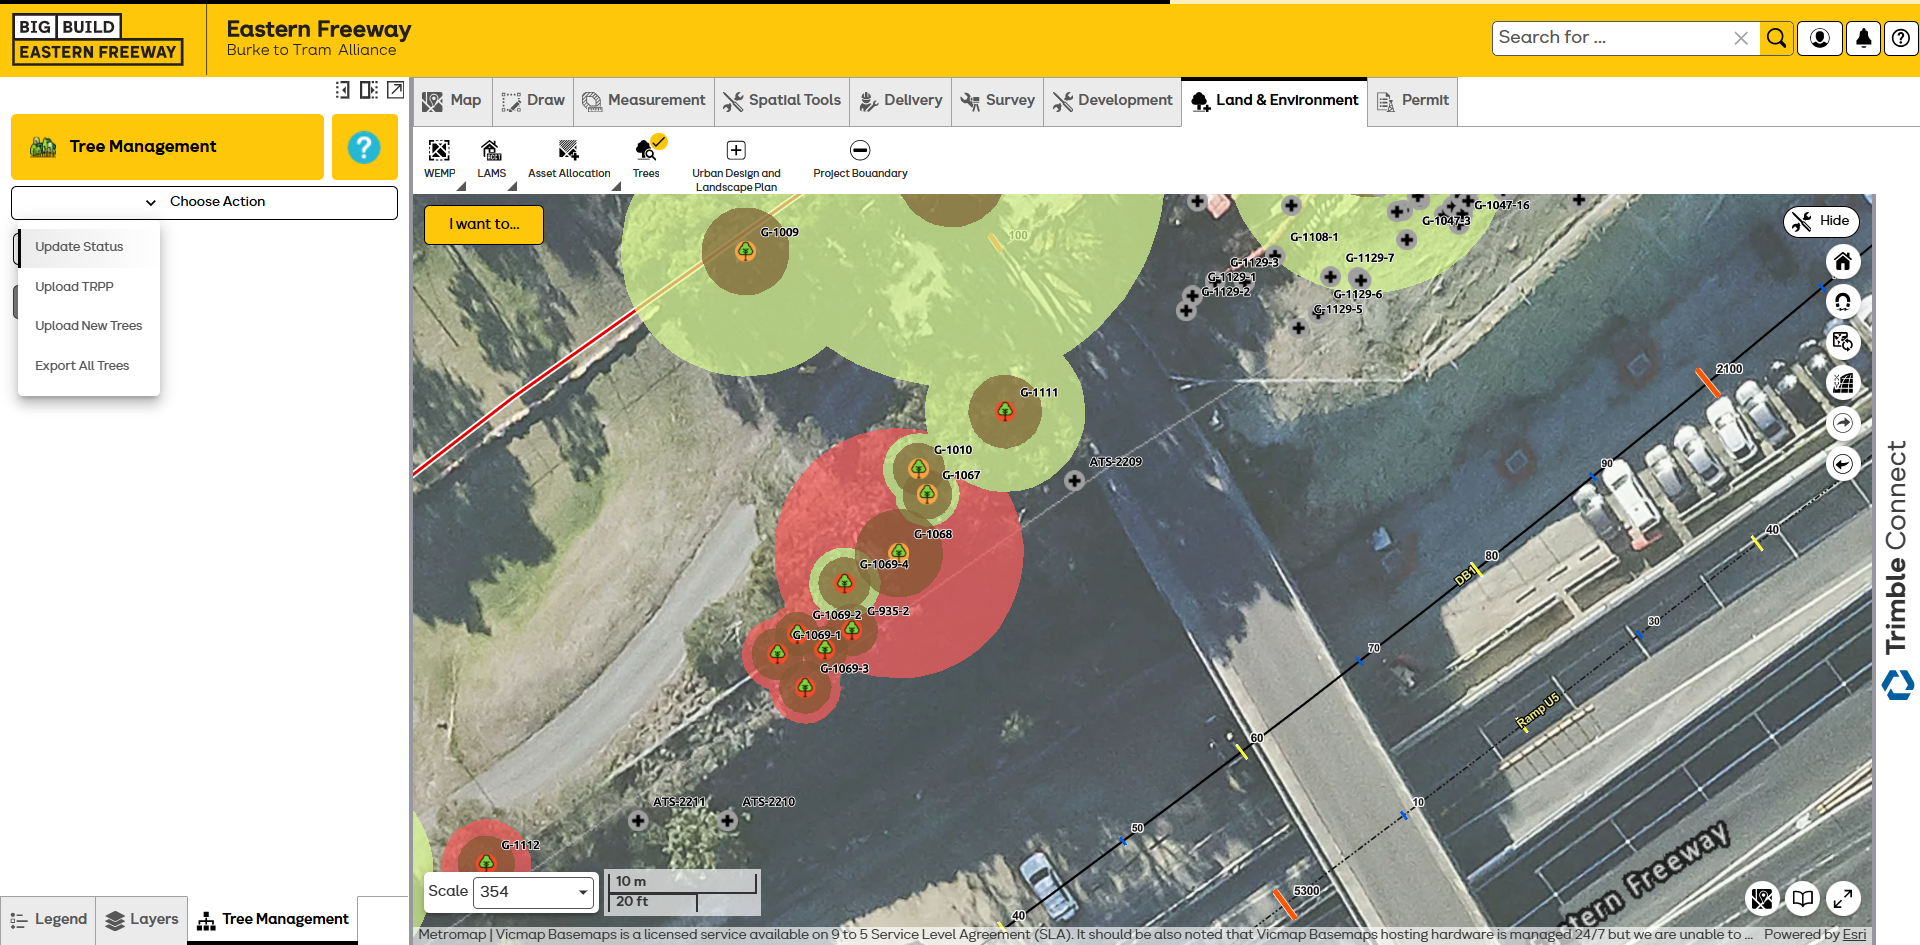This screenshot has width=1920, height=945.
Task: Switch to the Measurement tab
Action: click(644, 101)
